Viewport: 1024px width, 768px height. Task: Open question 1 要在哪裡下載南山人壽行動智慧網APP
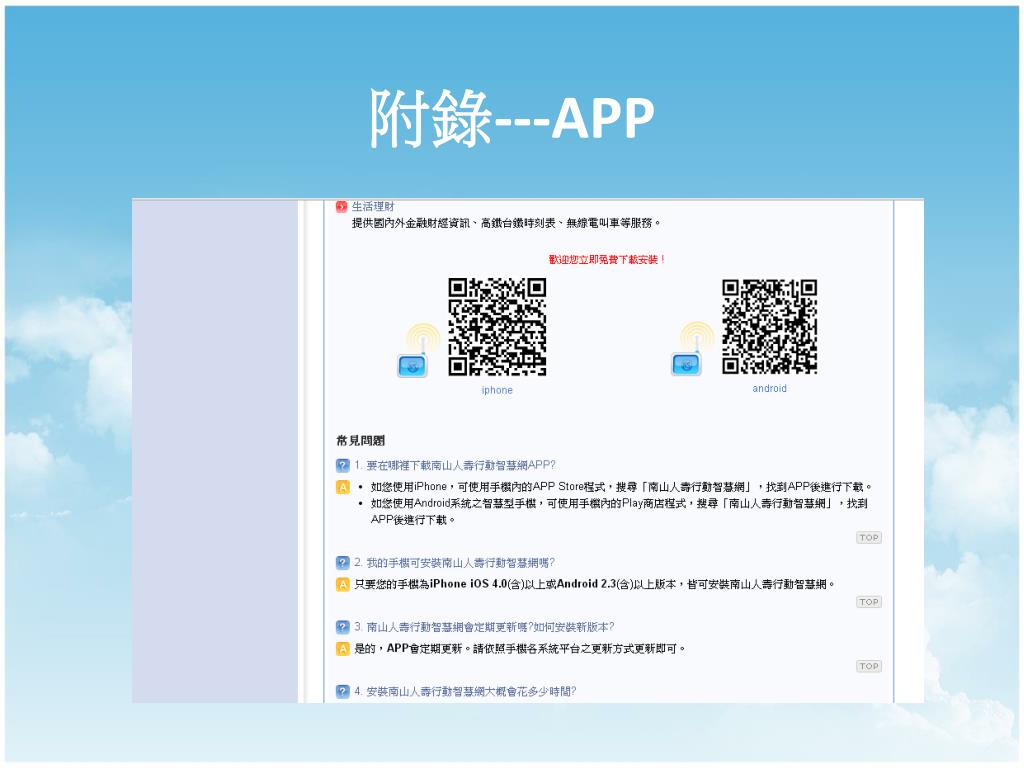(455, 465)
